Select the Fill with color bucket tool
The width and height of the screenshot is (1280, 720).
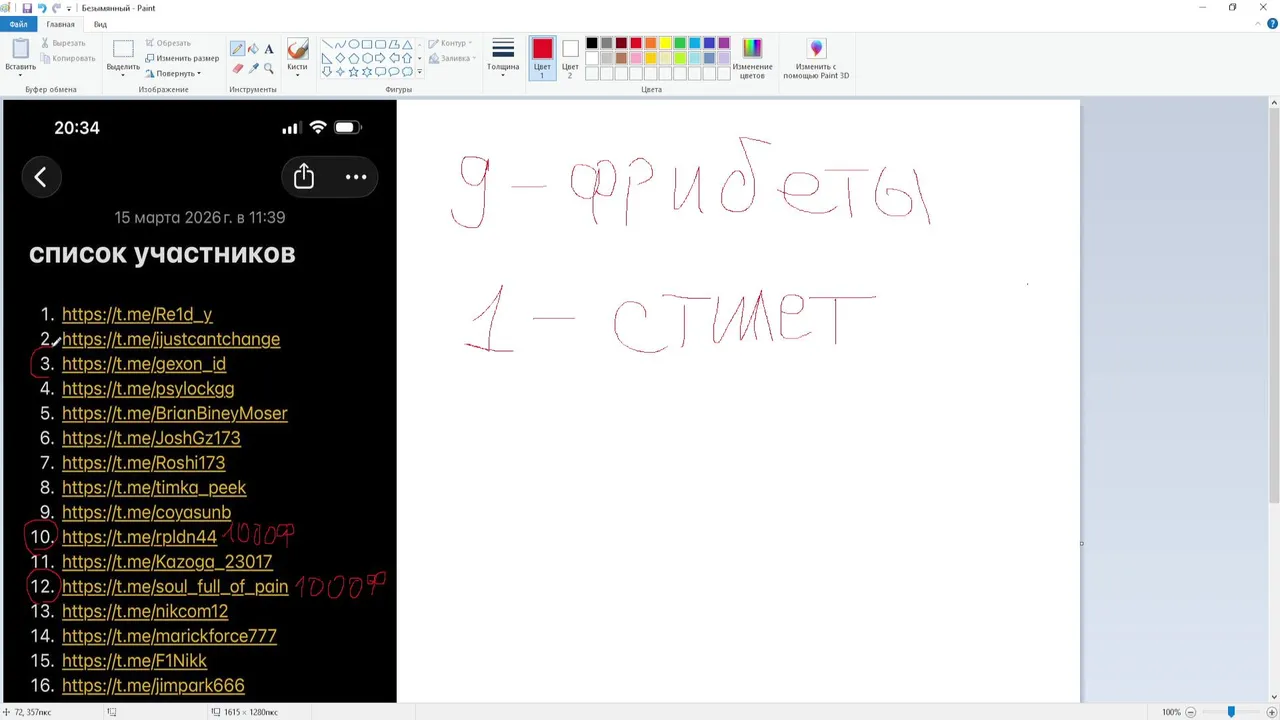point(253,49)
